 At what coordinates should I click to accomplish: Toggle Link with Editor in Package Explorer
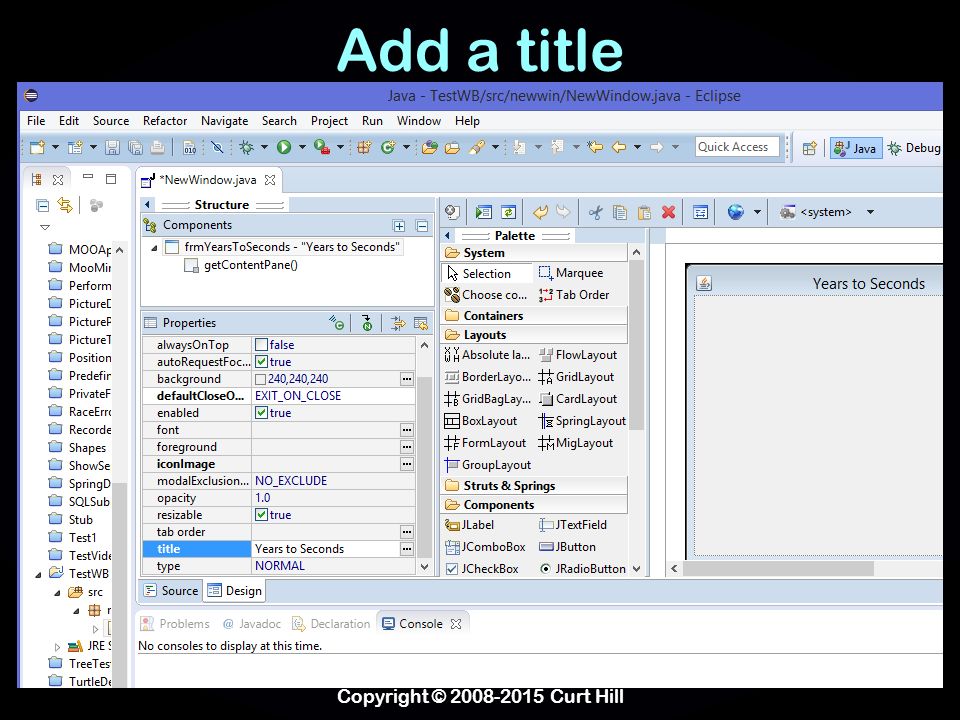coord(64,205)
